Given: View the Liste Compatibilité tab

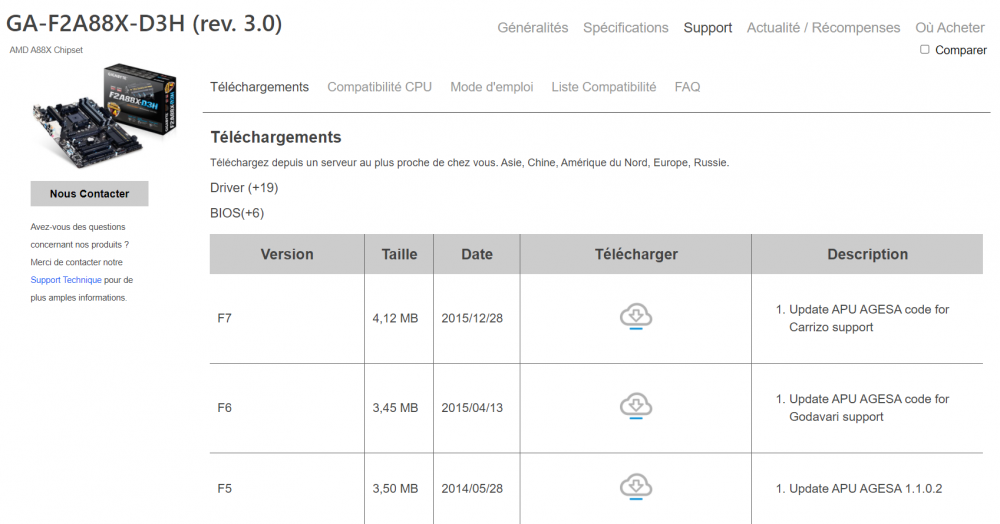Looking at the screenshot, I should (x=604, y=87).
